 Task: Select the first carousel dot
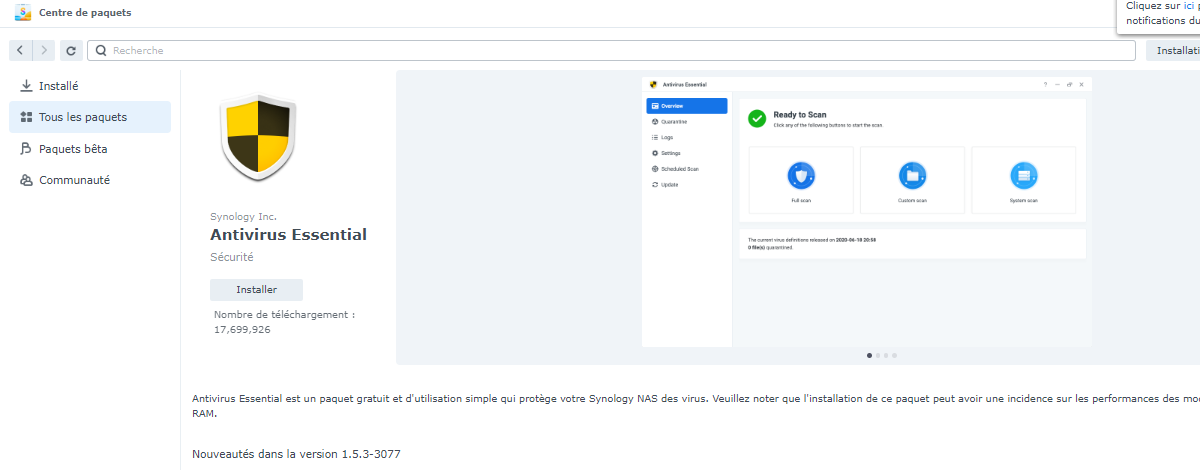point(868,355)
